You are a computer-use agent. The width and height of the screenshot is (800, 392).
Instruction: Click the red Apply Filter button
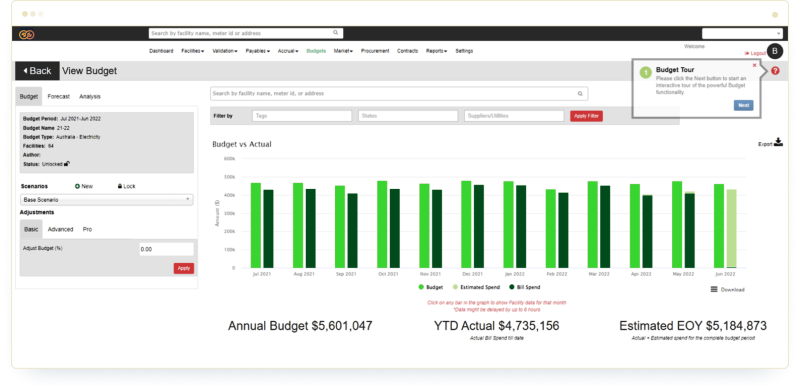(586, 116)
